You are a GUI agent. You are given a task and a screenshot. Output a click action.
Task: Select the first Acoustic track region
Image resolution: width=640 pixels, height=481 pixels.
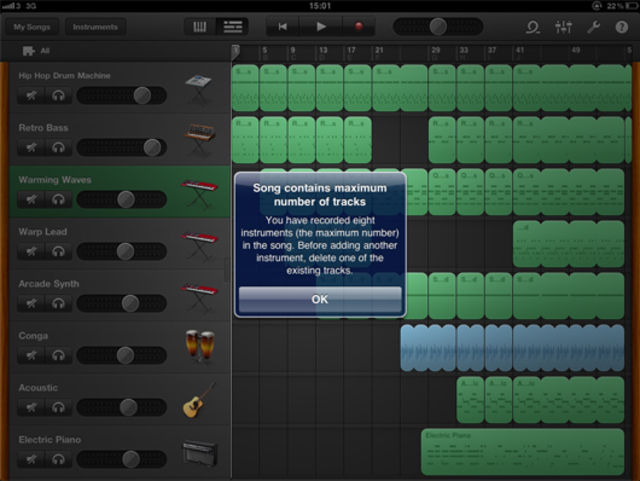(x=470, y=400)
